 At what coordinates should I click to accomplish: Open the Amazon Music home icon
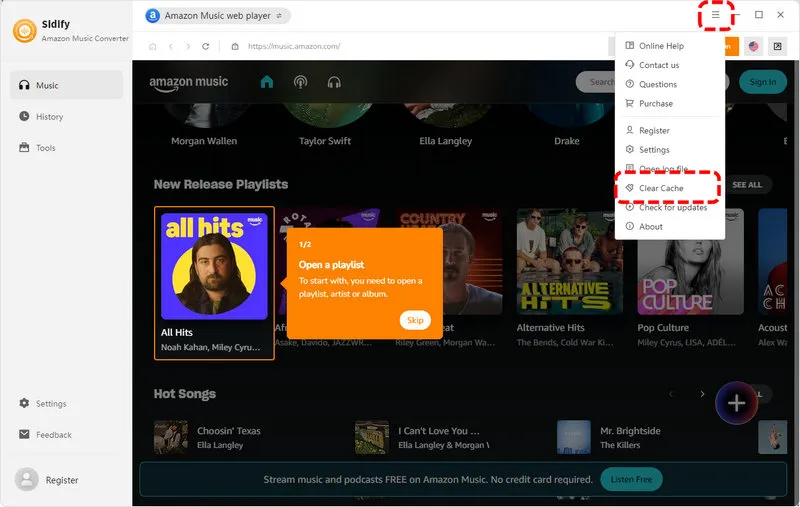click(267, 82)
